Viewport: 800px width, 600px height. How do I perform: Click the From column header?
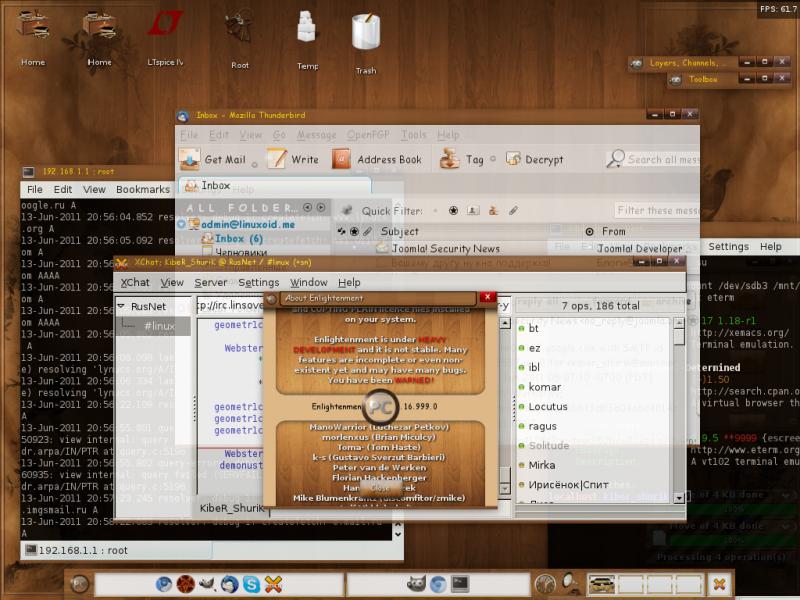(613, 232)
